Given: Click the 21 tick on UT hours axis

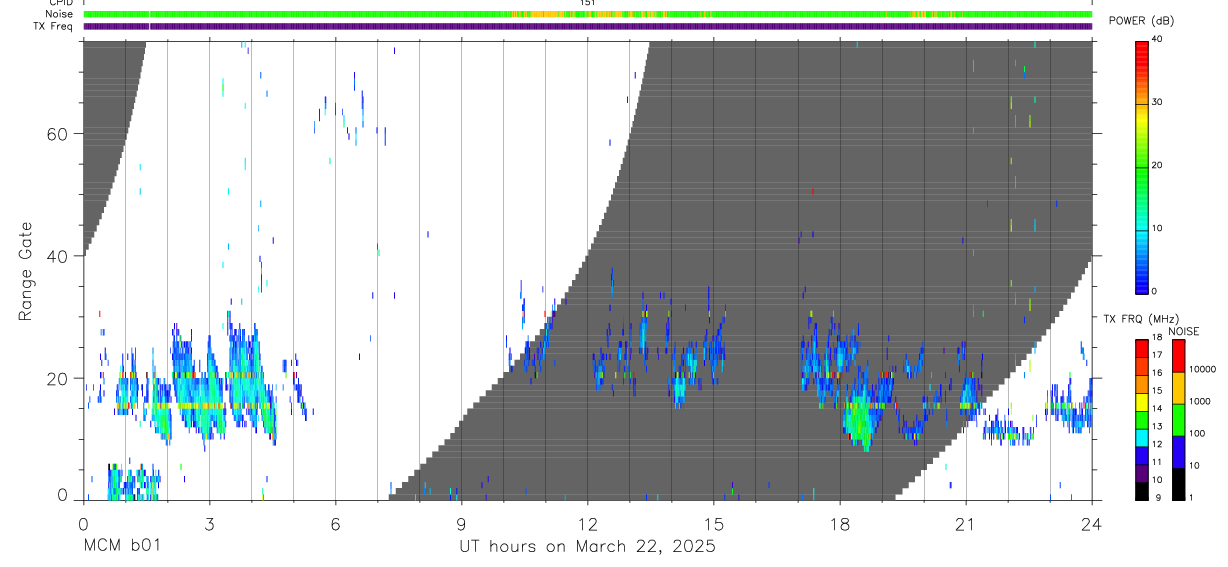Looking at the screenshot, I should (x=966, y=523).
